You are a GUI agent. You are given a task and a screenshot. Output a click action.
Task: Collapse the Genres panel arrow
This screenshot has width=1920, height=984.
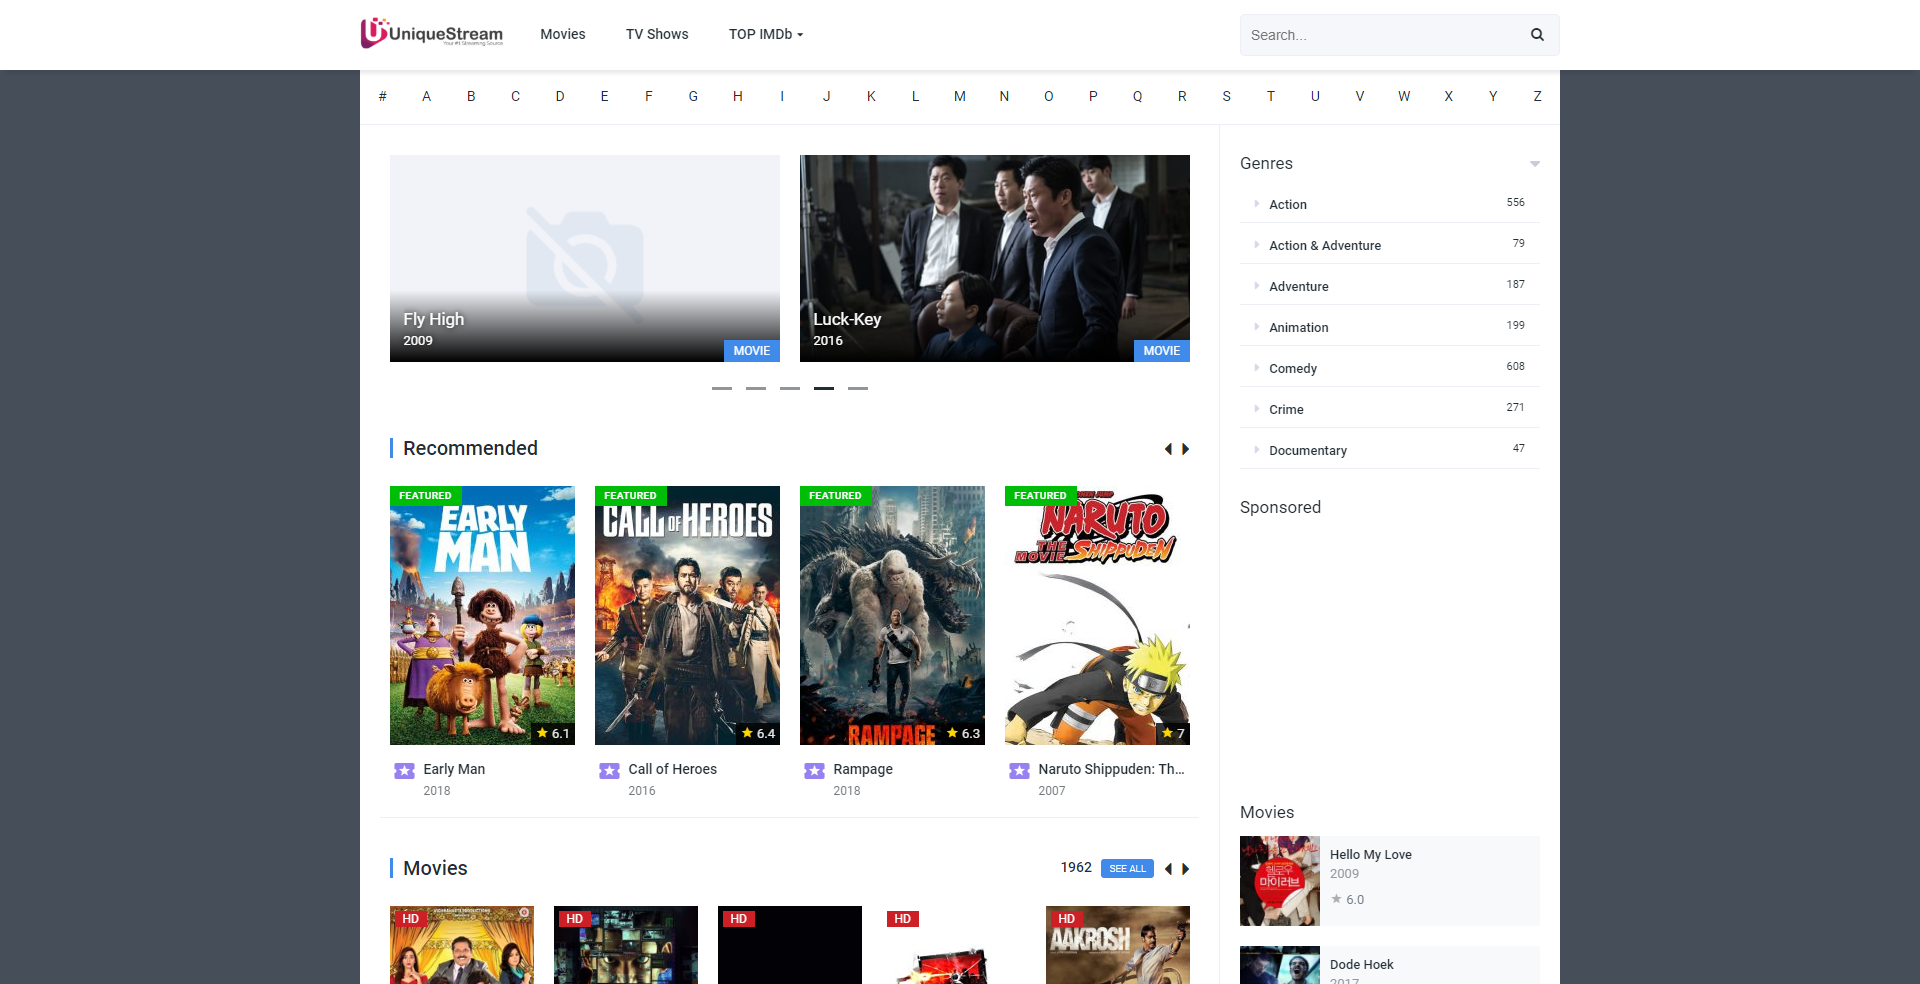[1534, 164]
